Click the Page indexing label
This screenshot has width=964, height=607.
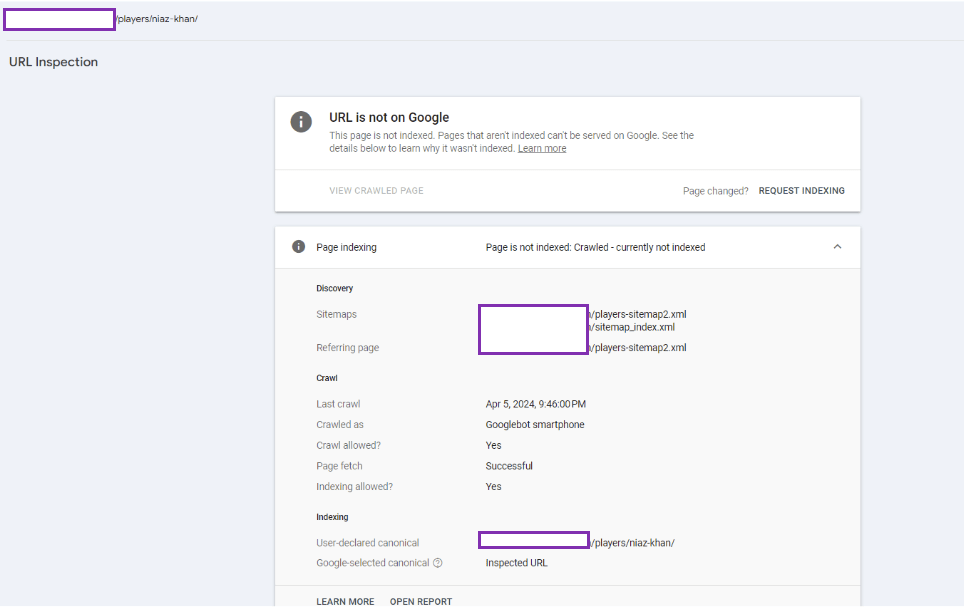(346, 247)
